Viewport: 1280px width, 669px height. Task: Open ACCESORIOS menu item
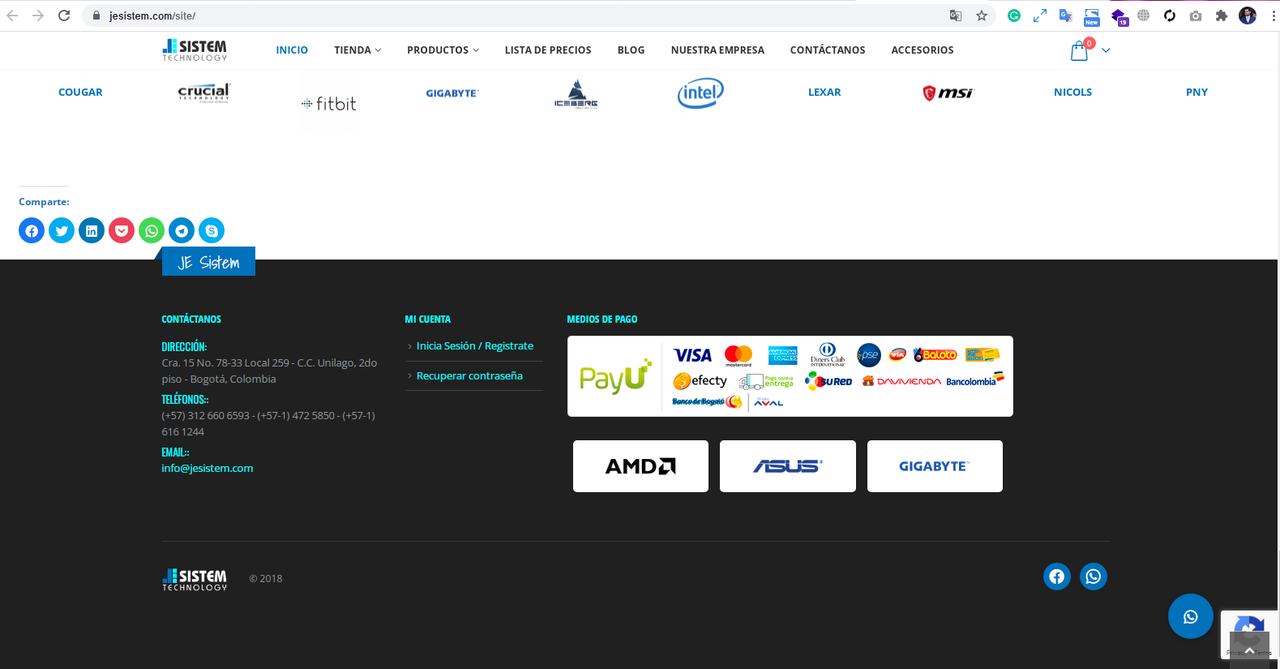pyautogui.click(x=923, y=50)
